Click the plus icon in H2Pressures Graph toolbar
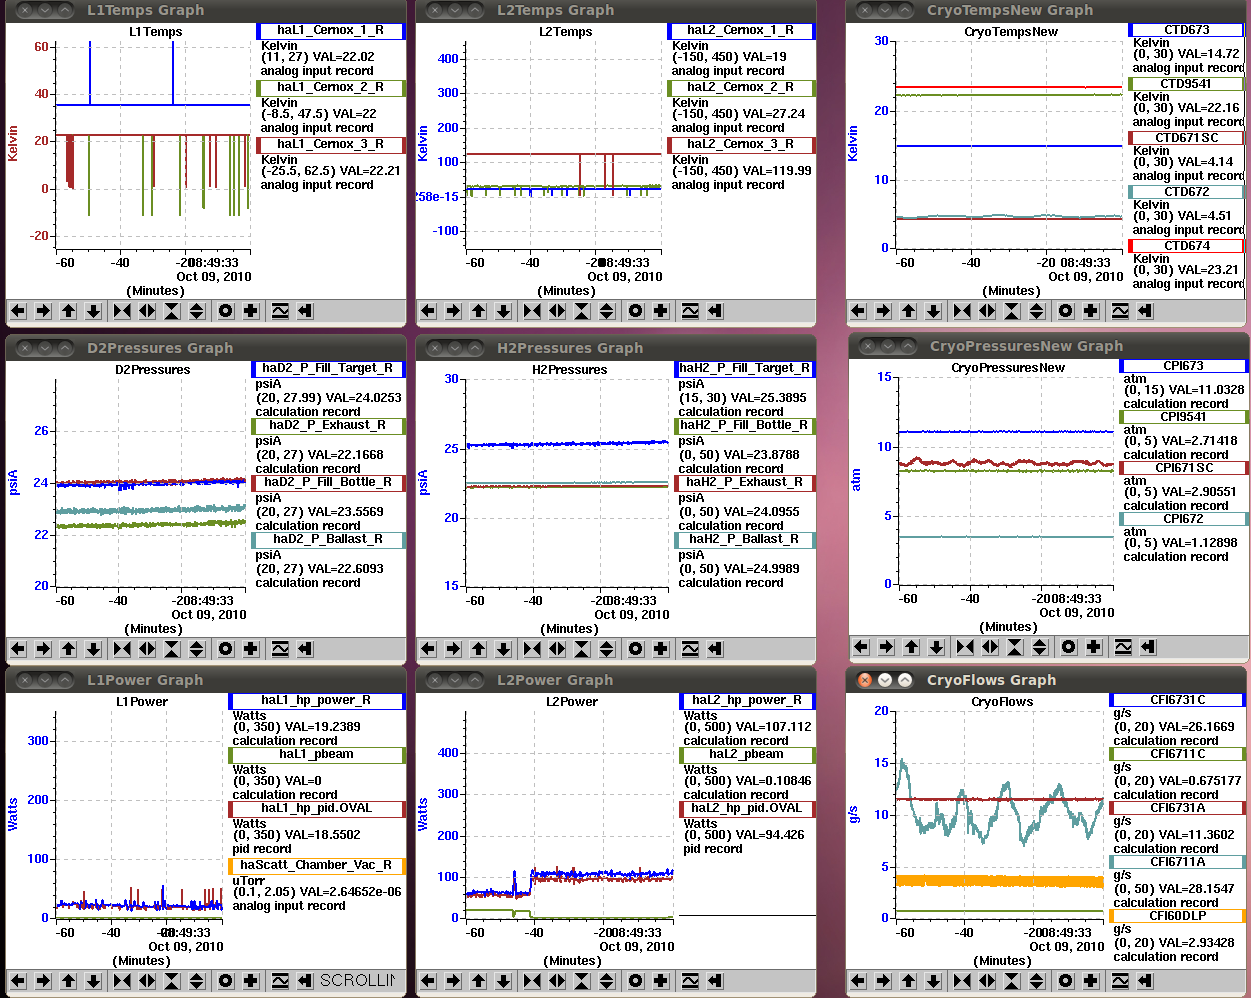The width and height of the screenshot is (1251, 998). [661, 649]
